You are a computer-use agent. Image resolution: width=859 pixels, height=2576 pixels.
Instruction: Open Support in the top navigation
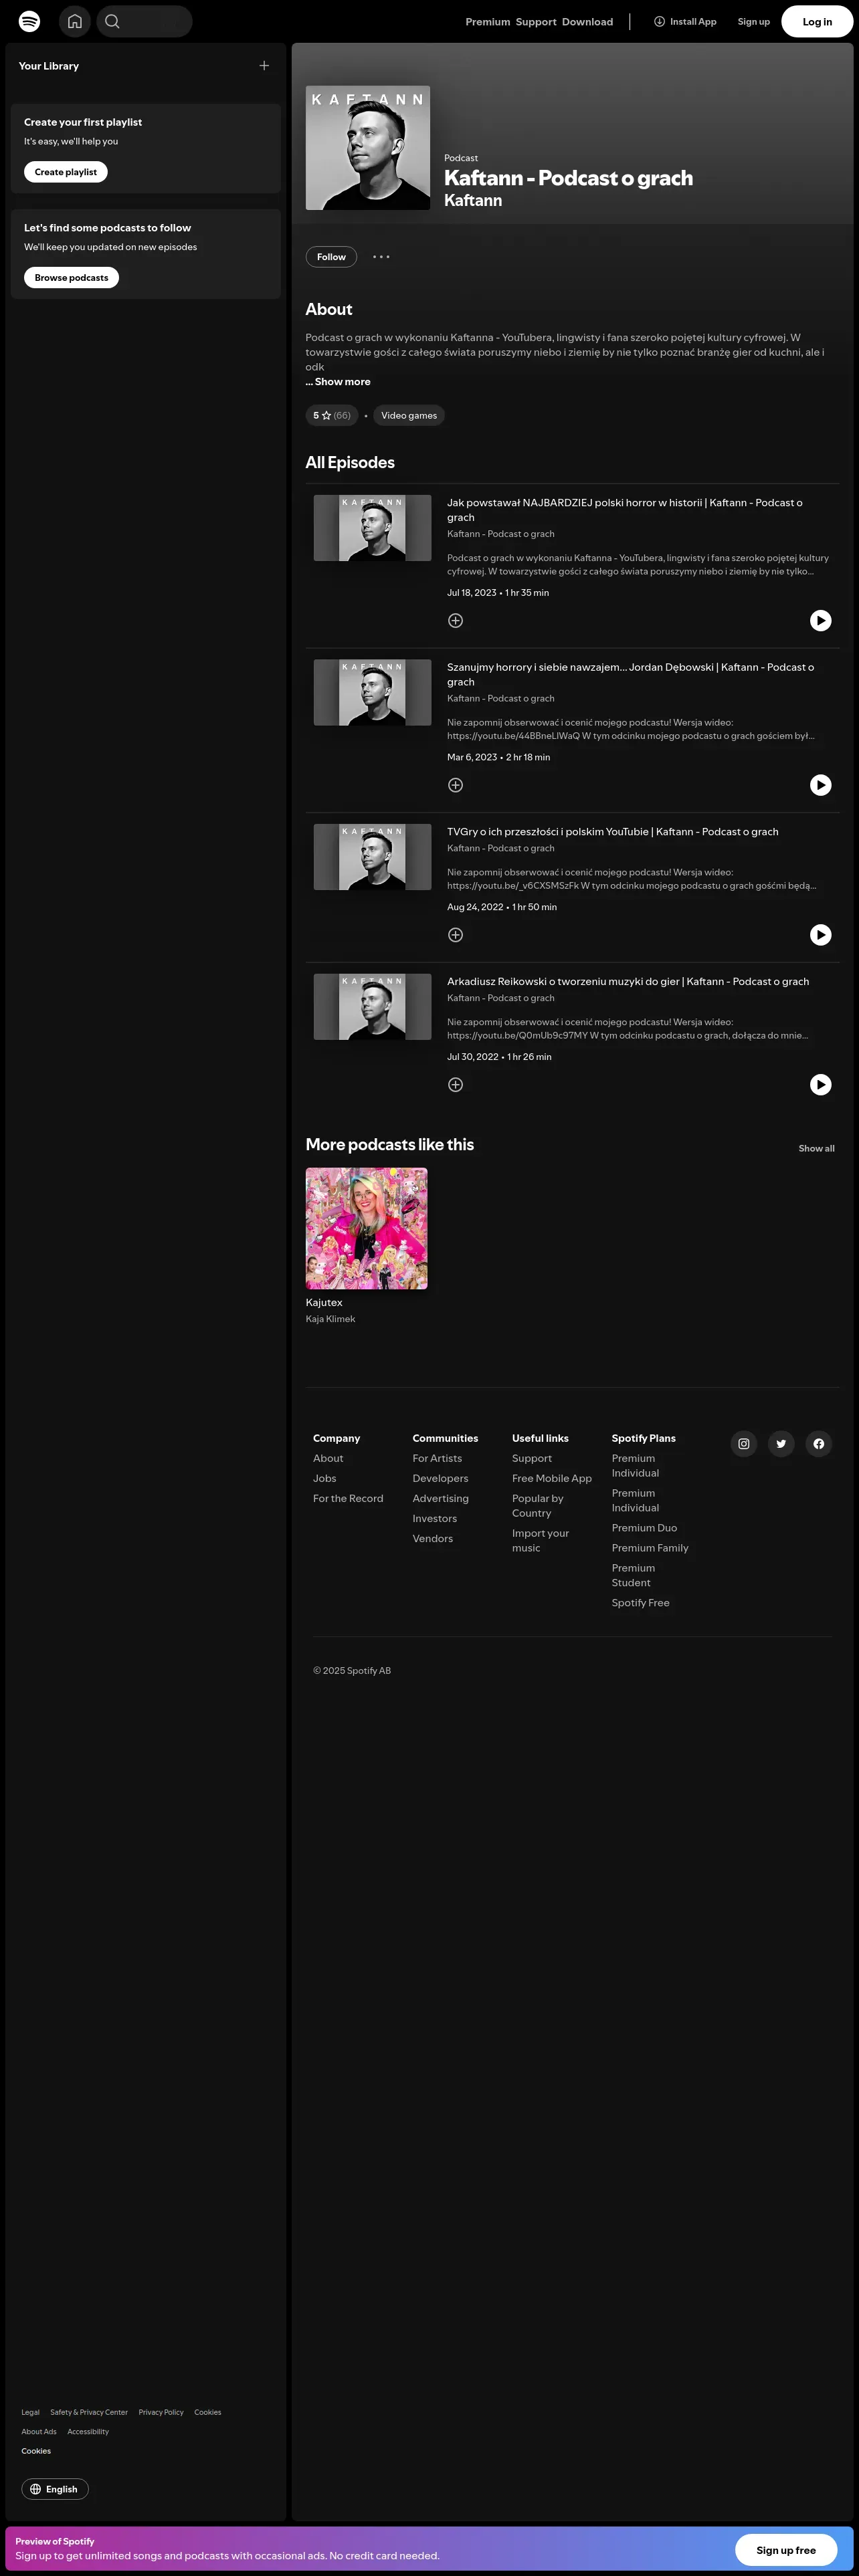(536, 22)
